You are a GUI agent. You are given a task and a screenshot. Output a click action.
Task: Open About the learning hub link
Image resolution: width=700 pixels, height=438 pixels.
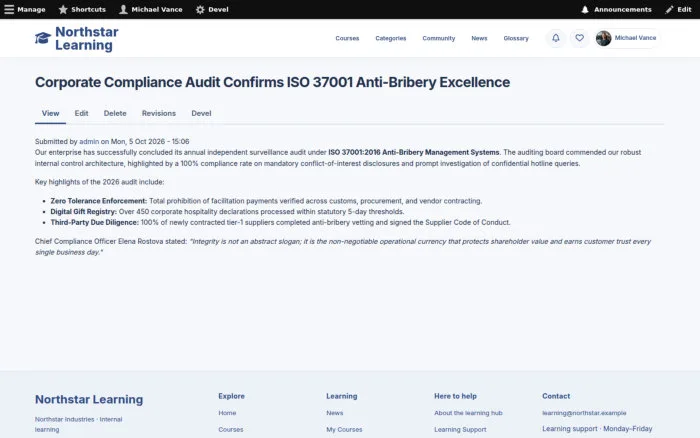(468, 413)
